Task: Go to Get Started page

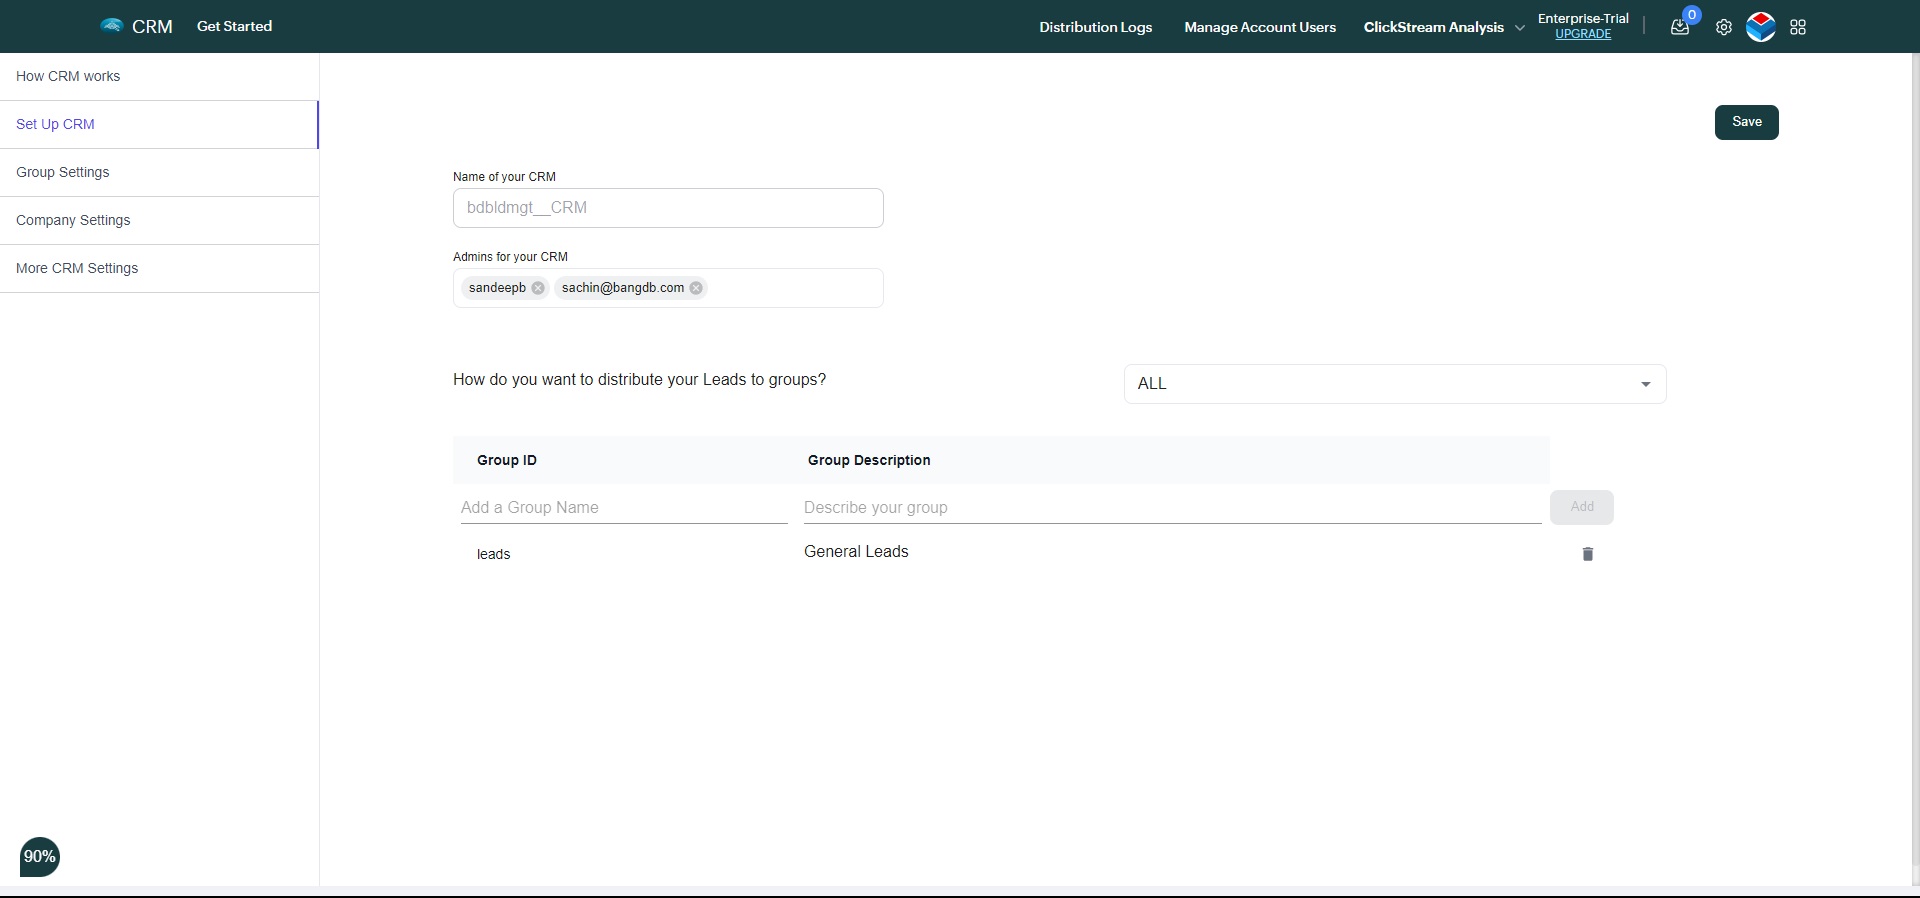Action: [234, 26]
